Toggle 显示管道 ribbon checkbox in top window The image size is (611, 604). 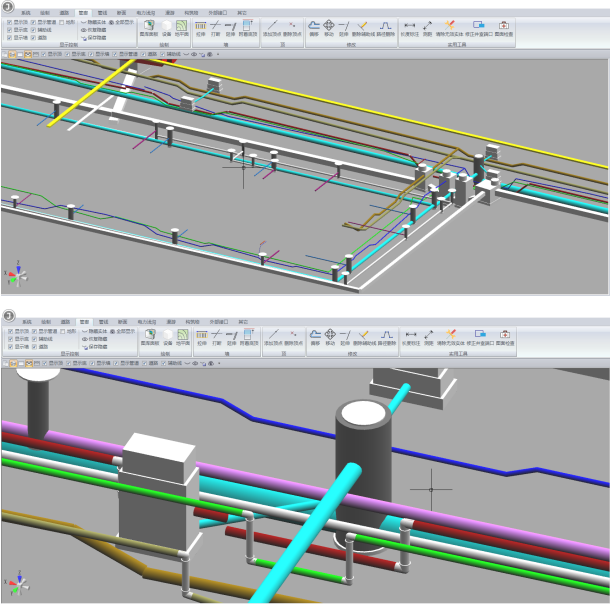33,22
